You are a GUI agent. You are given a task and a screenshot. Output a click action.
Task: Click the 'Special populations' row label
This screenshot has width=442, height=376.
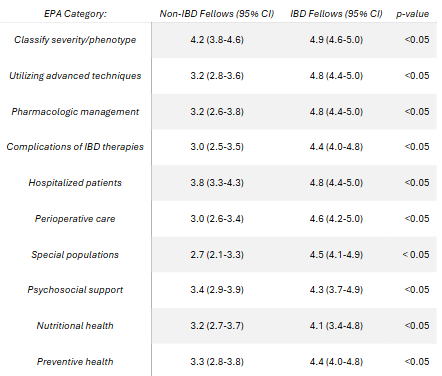(75, 255)
